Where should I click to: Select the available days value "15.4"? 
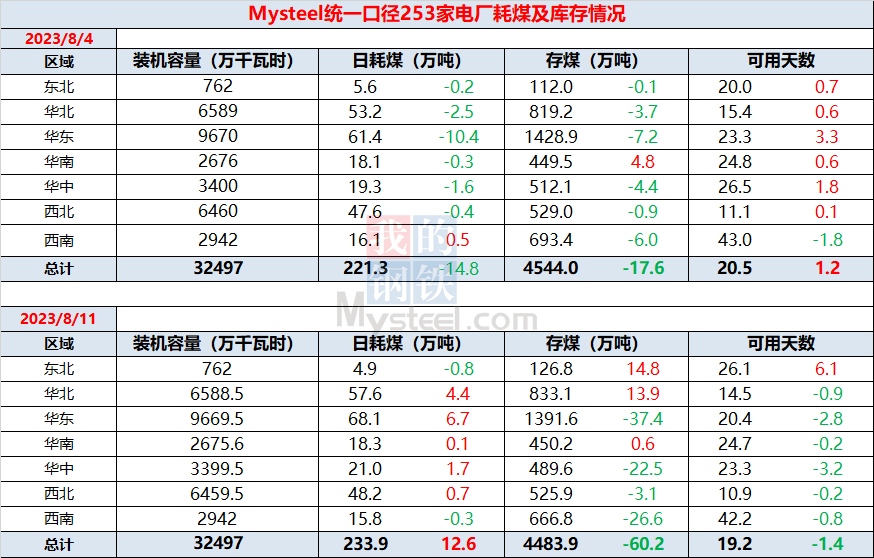click(x=735, y=112)
